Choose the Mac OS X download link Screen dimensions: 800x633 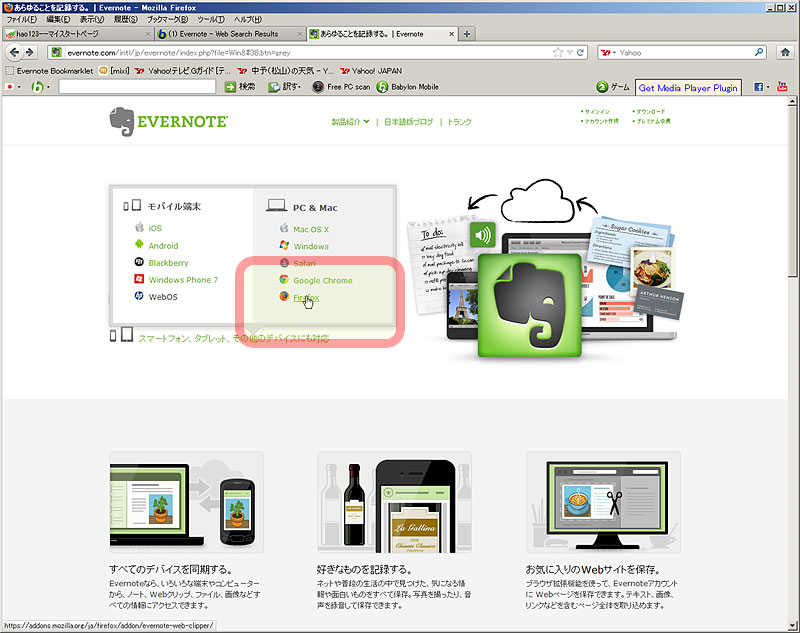[311, 230]
